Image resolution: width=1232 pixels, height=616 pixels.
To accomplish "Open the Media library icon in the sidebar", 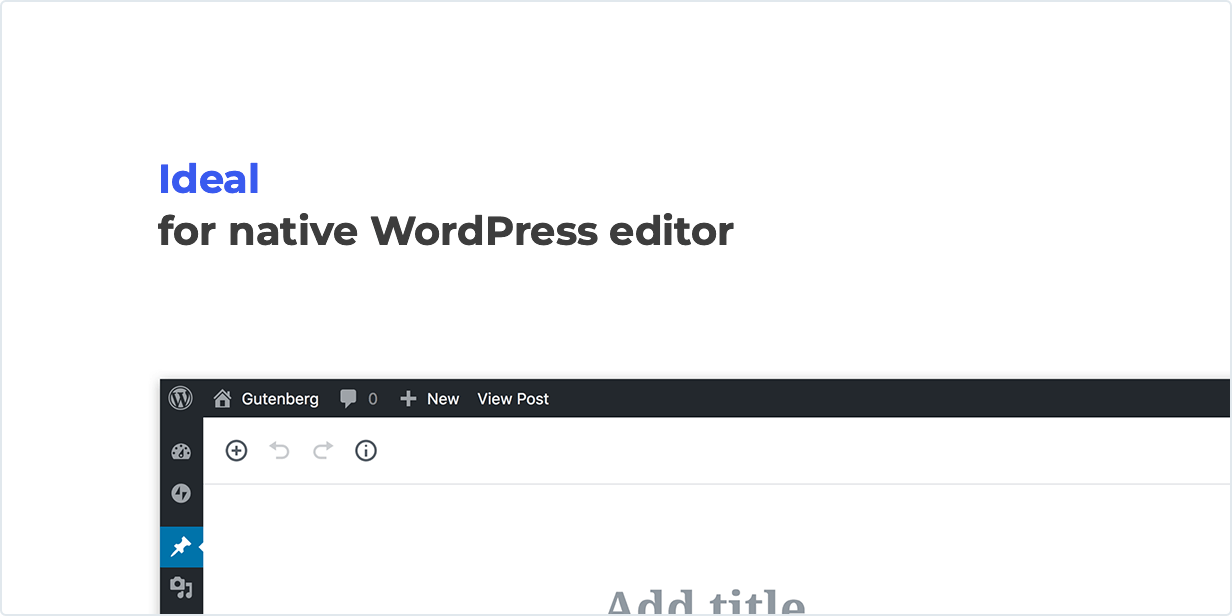I will [181, 590].
